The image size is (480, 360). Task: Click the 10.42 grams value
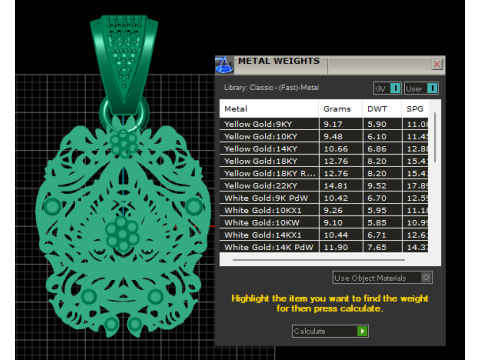(x=336, y=198)
